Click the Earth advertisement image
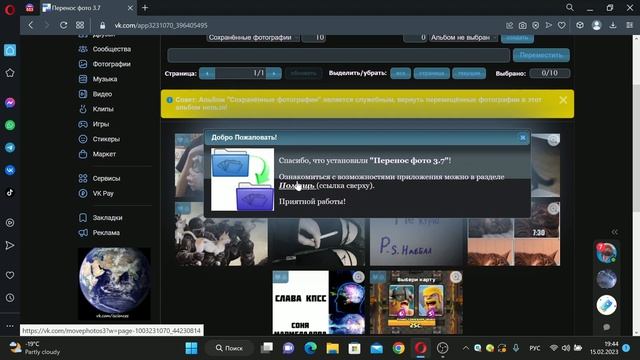This screenshot has width=640, height=360. (114, 284)
